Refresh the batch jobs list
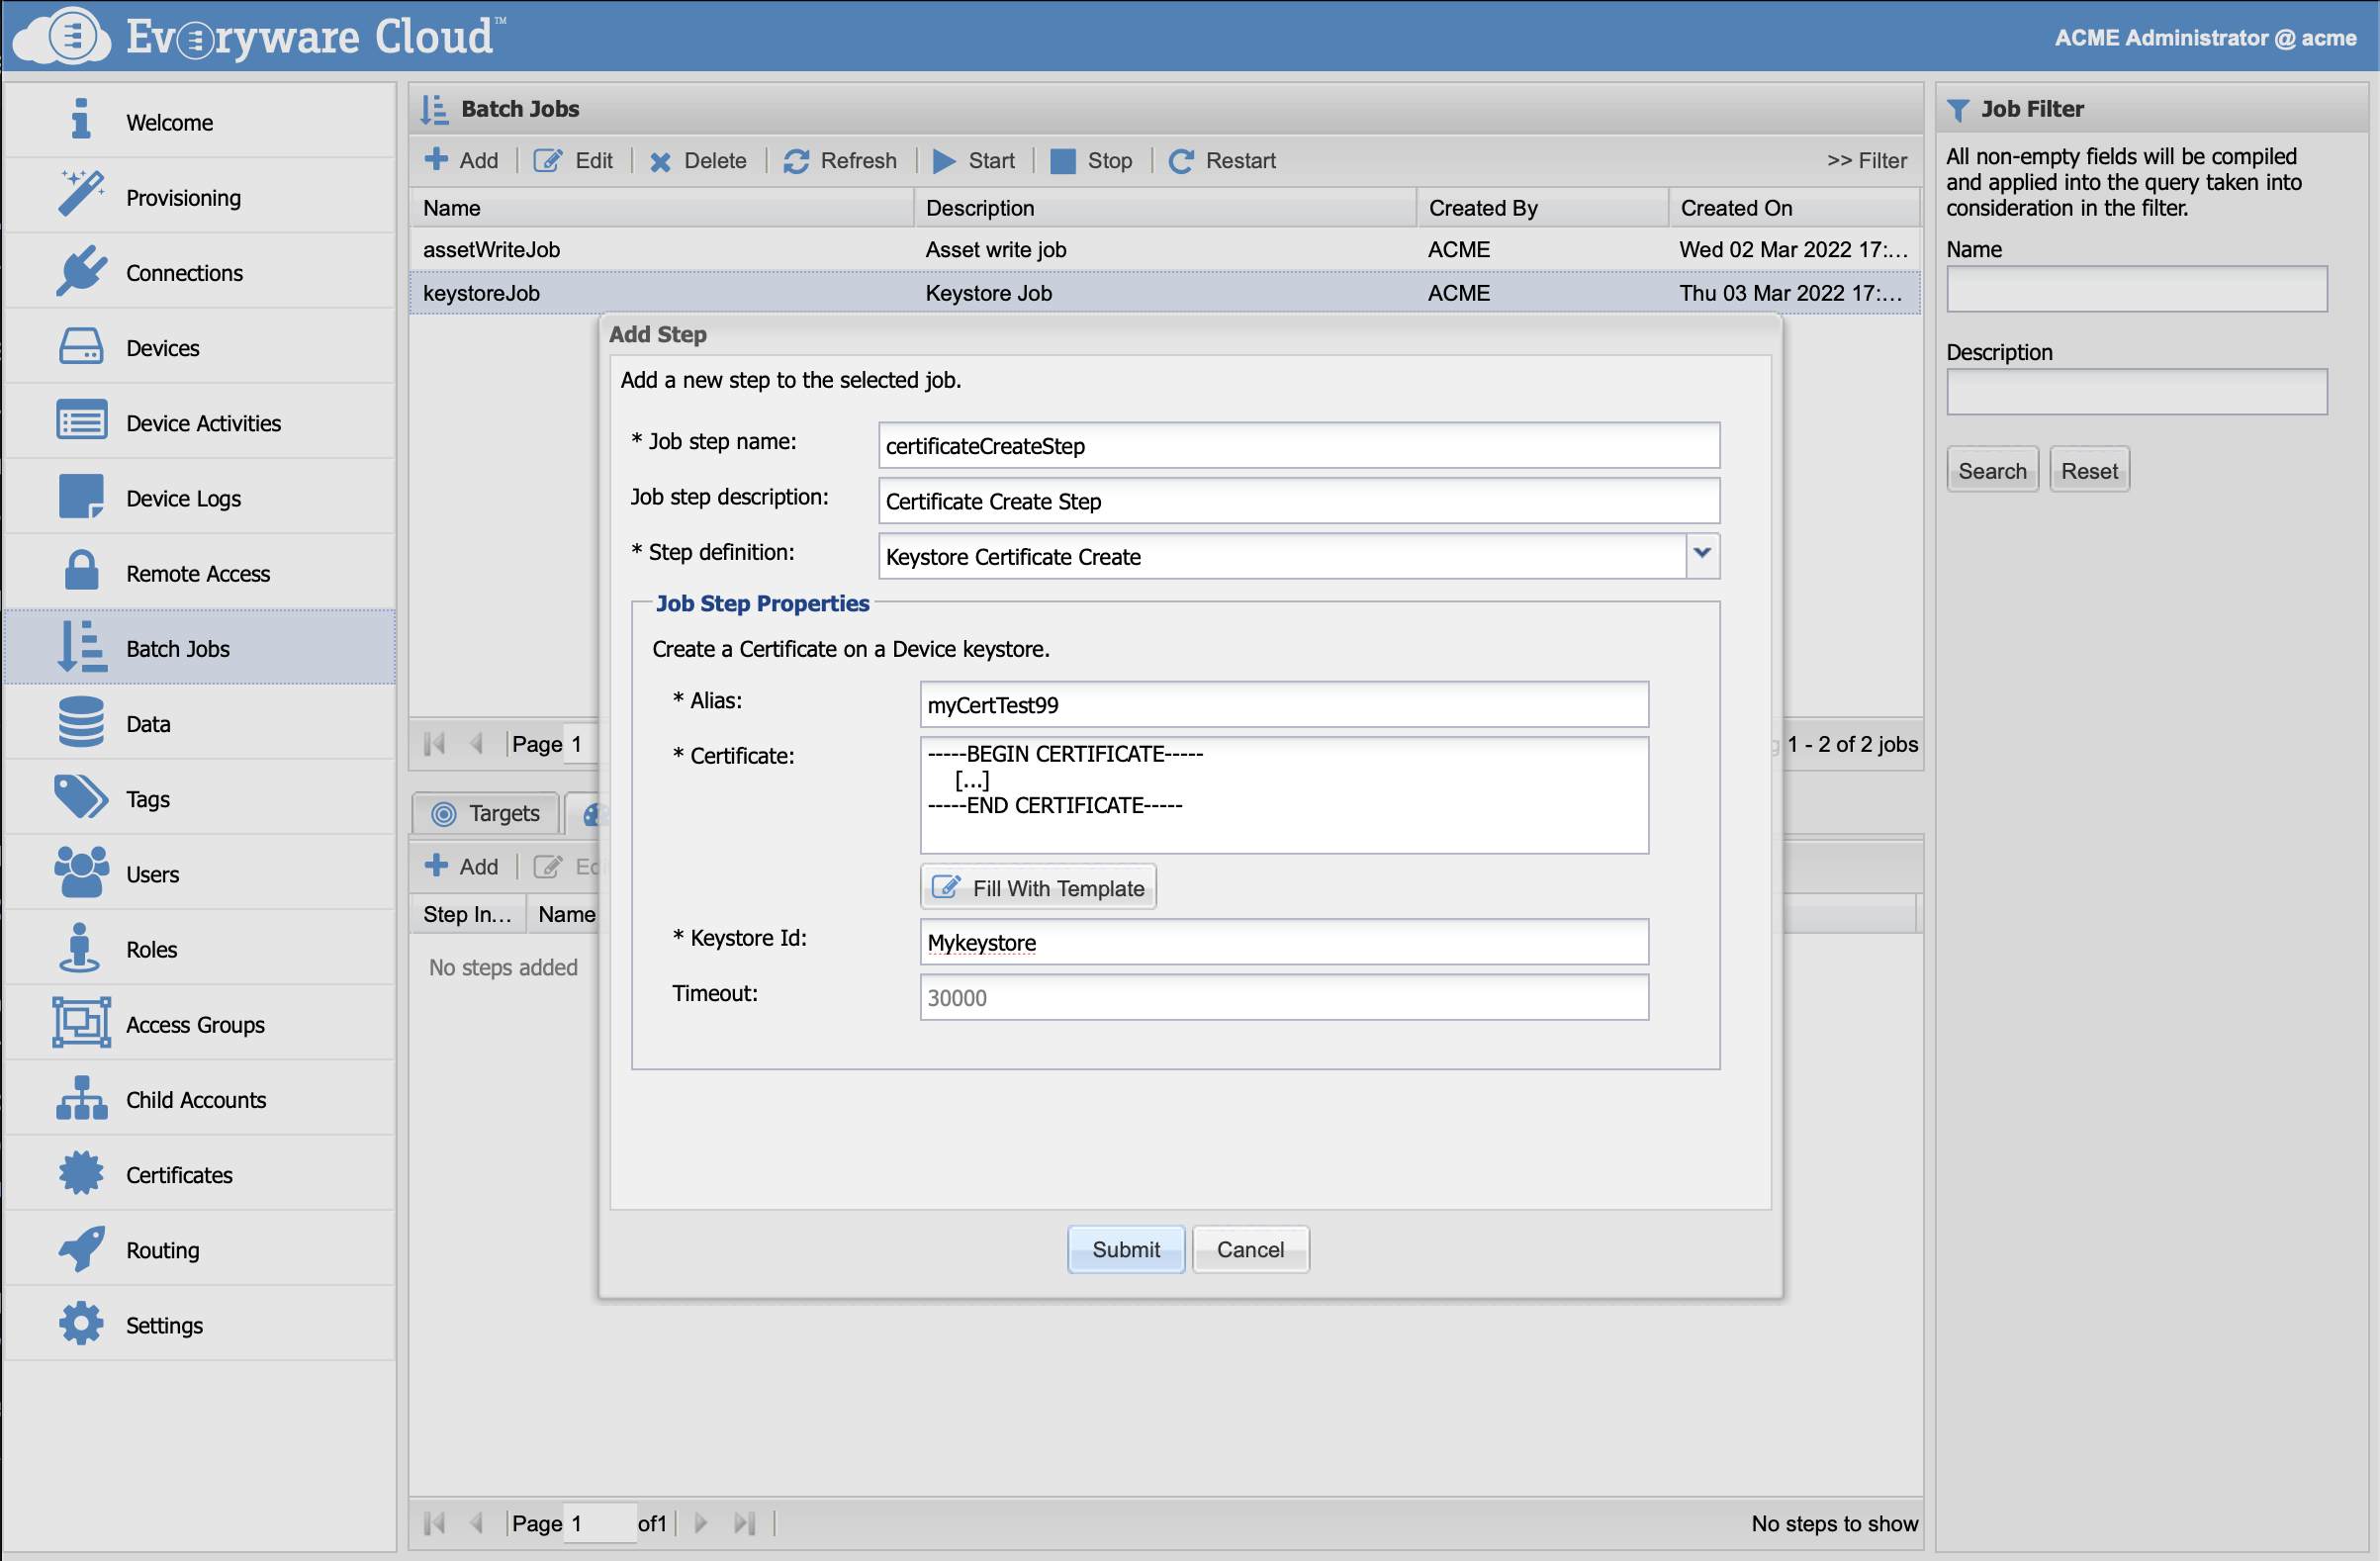 840,160
